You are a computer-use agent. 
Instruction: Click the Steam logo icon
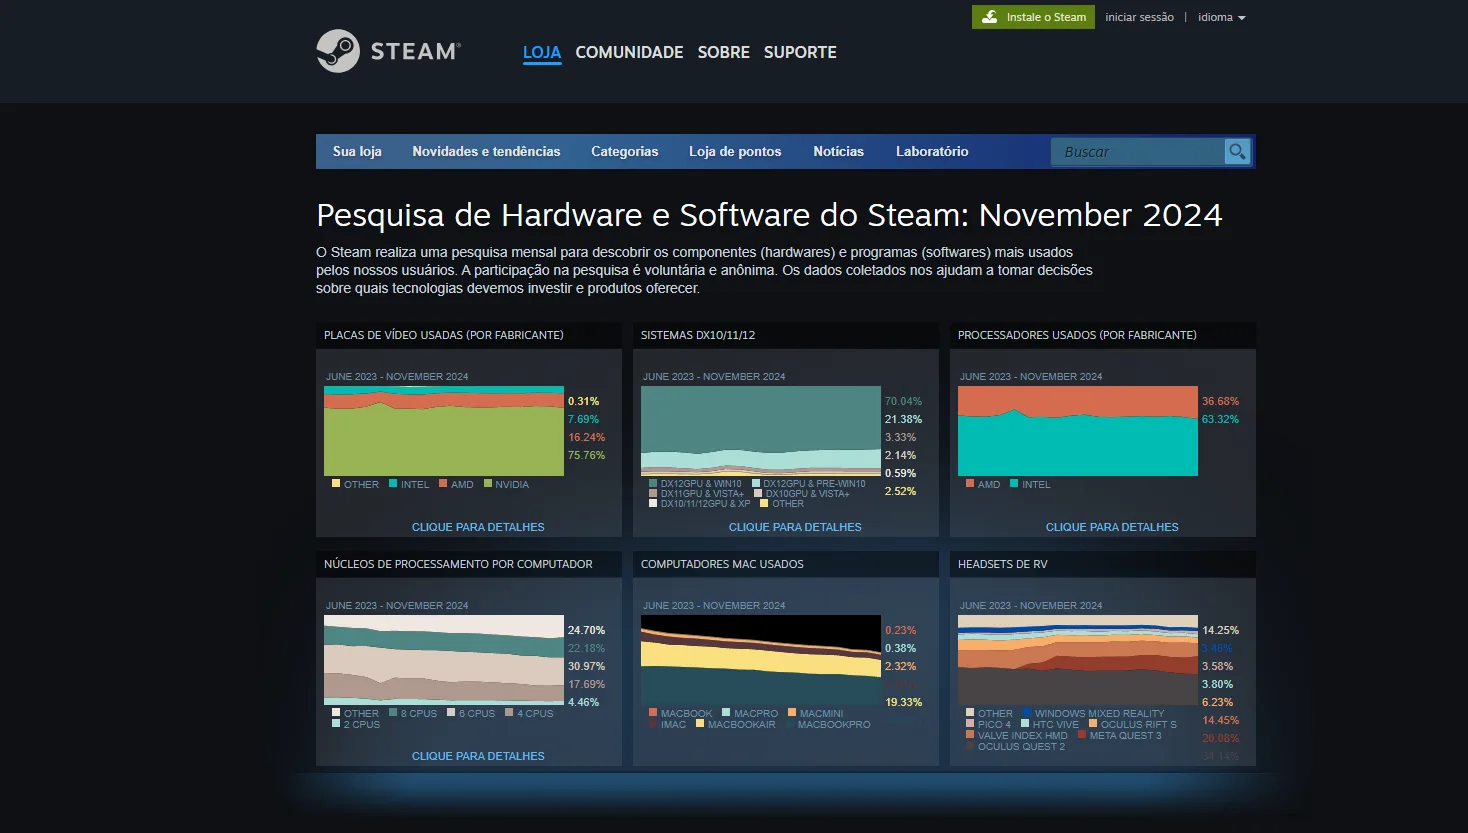coord(338,50)
